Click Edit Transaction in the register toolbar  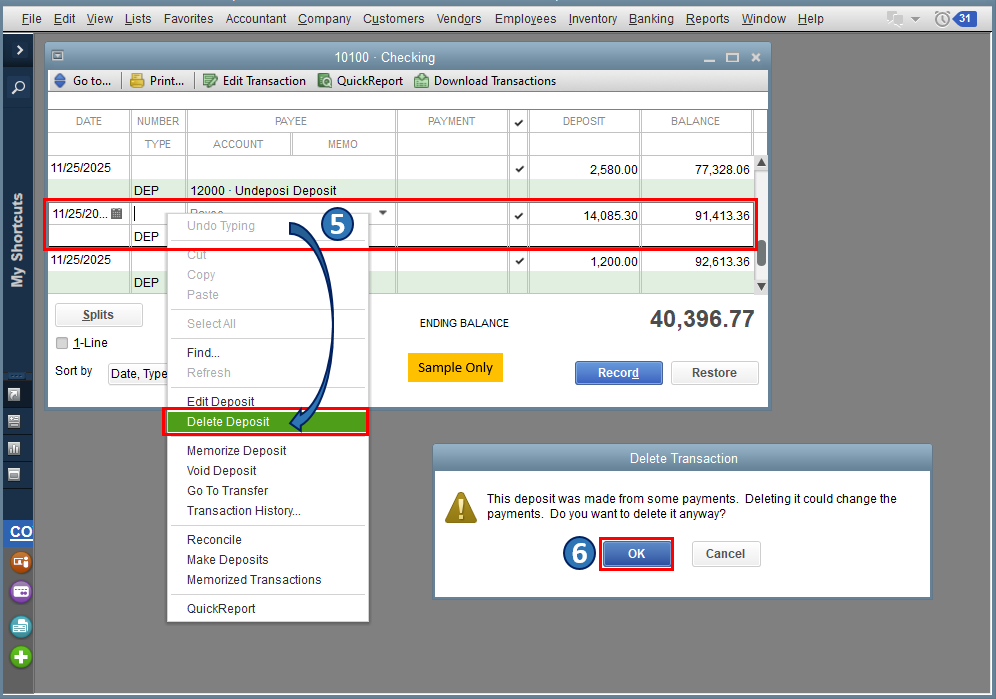(x=254, y=81)
